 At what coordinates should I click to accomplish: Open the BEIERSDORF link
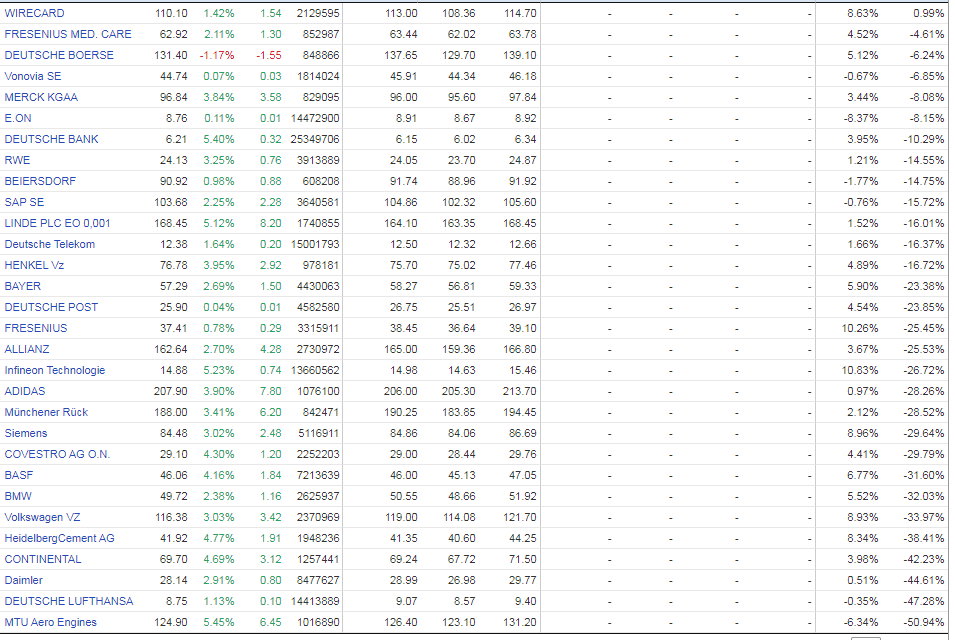40,181
